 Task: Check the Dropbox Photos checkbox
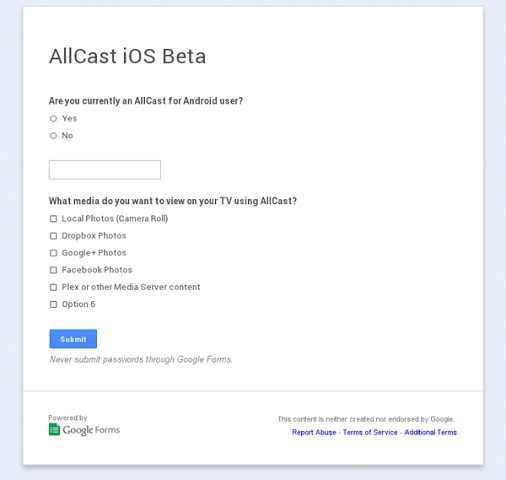[53, 236]
